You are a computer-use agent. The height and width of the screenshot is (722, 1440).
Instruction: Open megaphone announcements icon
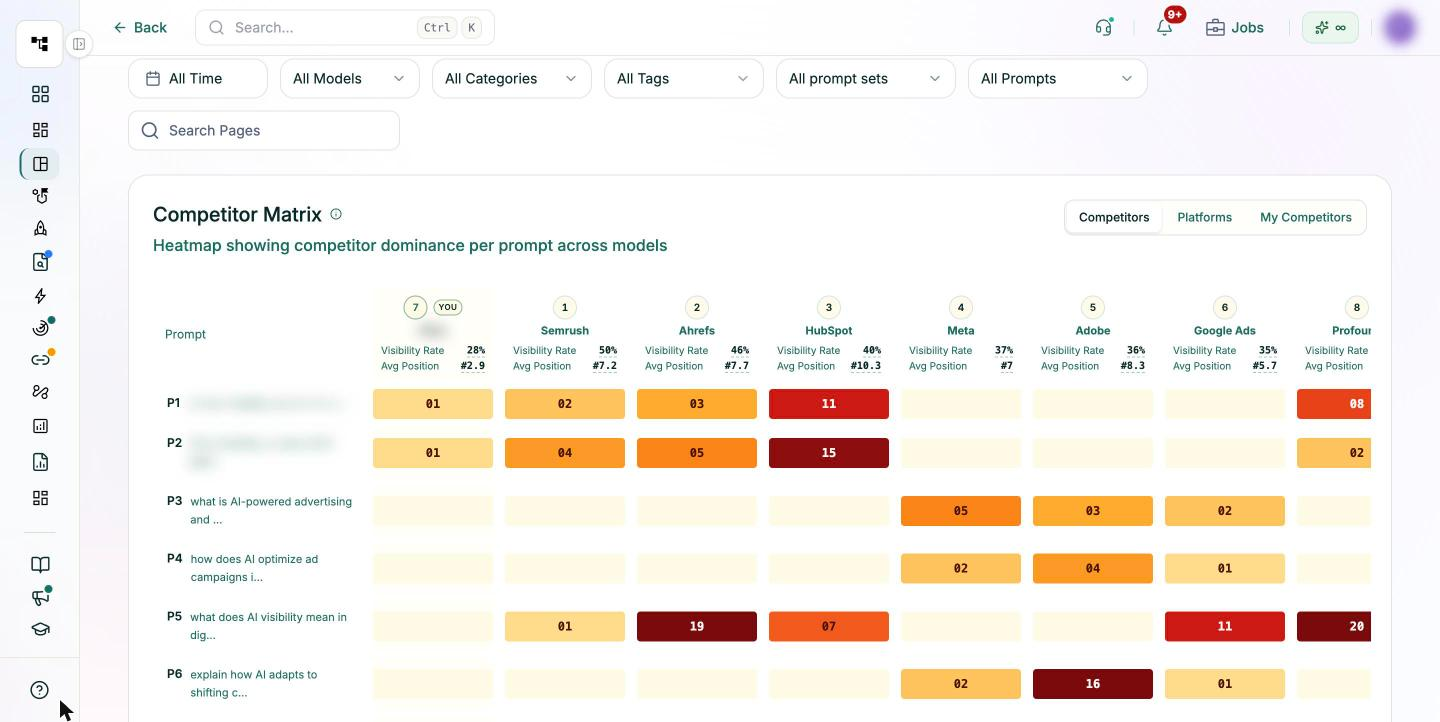(x=40, y=597)
